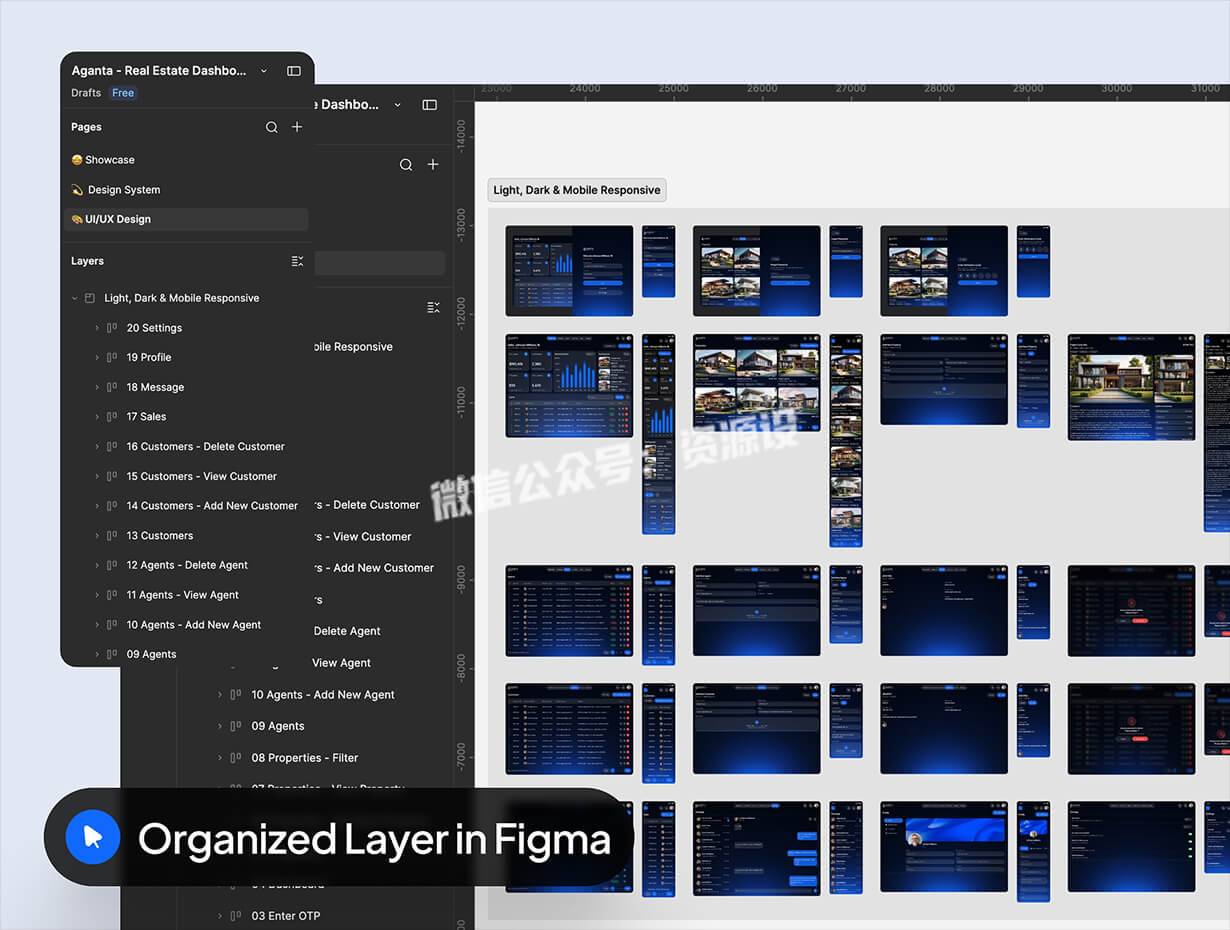Viewport: 1230px width, 930px height.
Task: Select the canvas section label Light, Dark & Mobile Responsive
Action: [577, 190]
